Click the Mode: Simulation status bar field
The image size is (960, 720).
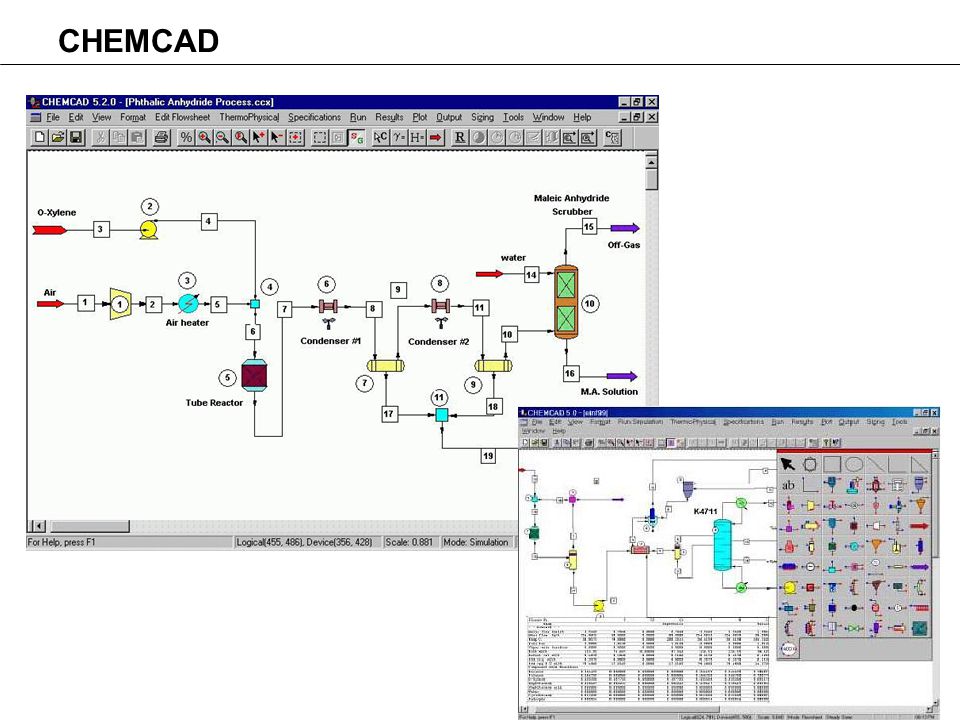pos(476,542)
